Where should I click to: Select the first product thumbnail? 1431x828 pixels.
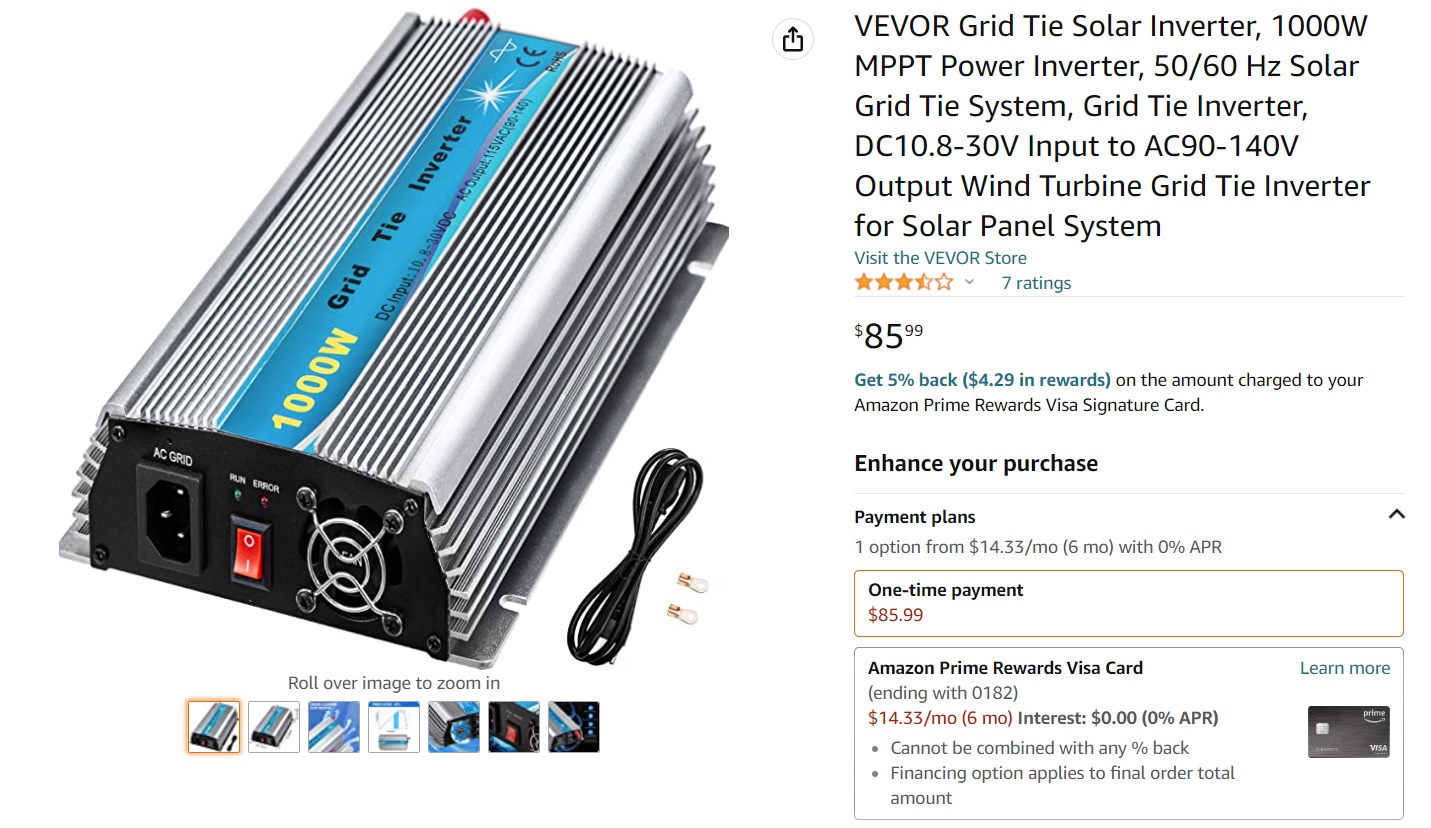pyautogui.click(x=214, y=727)
